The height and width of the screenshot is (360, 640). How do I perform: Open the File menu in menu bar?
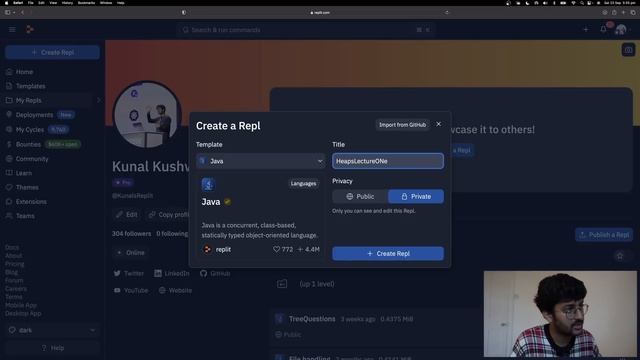point(31,2)
